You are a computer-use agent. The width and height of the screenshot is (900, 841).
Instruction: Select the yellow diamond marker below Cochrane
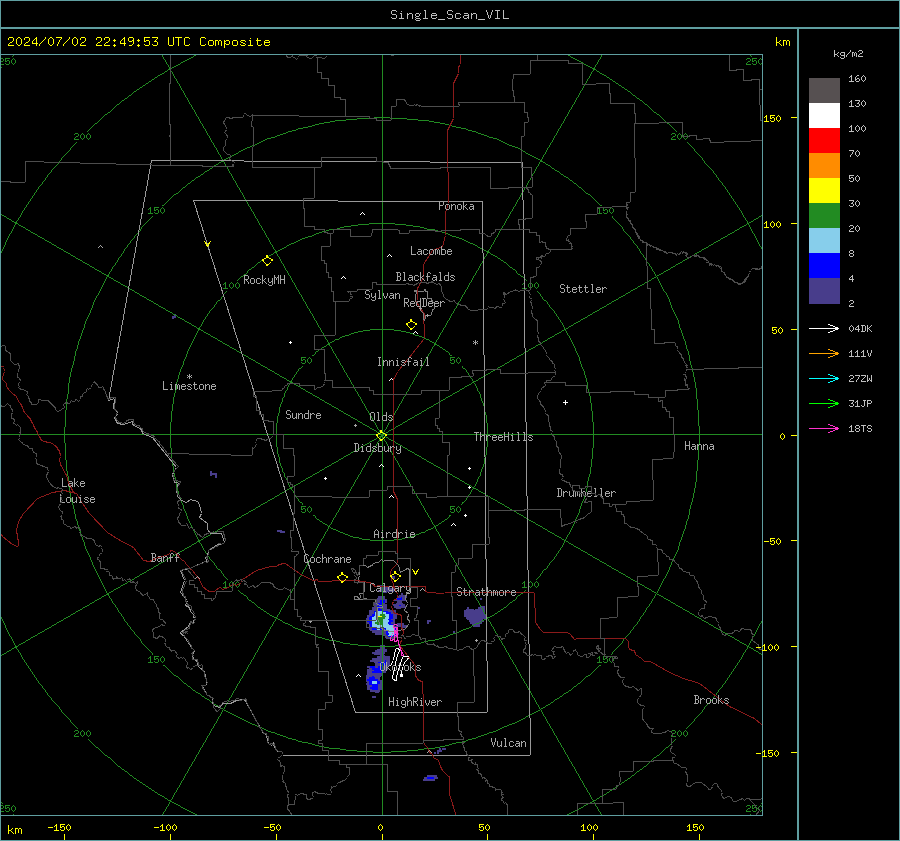point(342,578)
